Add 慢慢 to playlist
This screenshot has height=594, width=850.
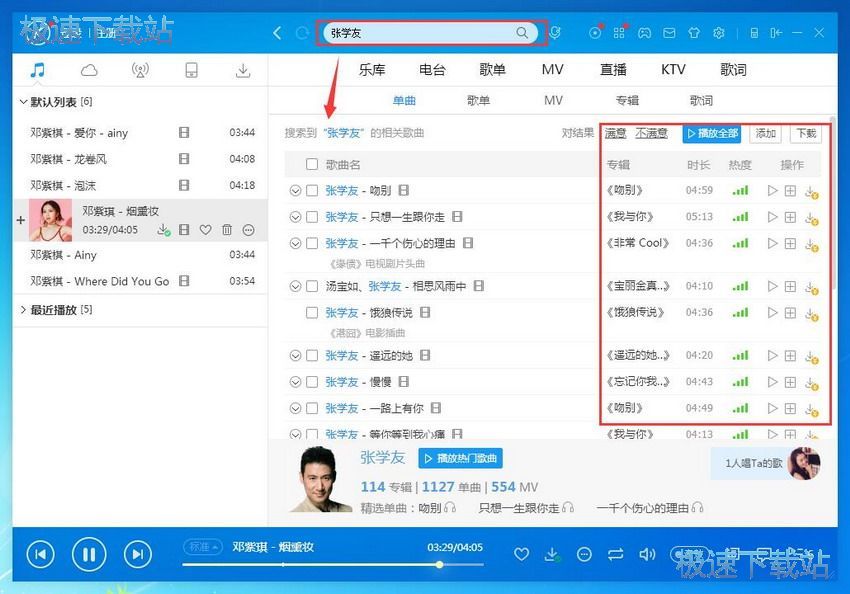[790, 382]
